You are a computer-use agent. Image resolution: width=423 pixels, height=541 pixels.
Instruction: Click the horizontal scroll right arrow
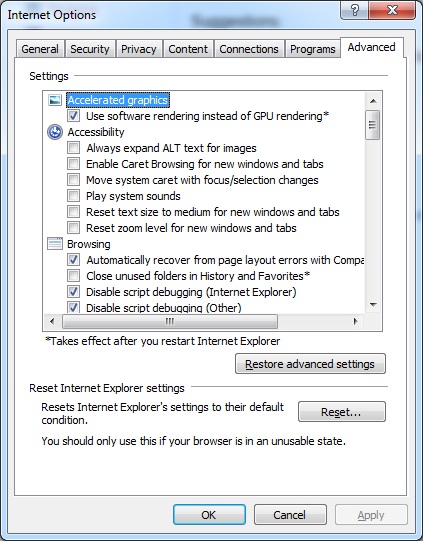click(355, 322)
